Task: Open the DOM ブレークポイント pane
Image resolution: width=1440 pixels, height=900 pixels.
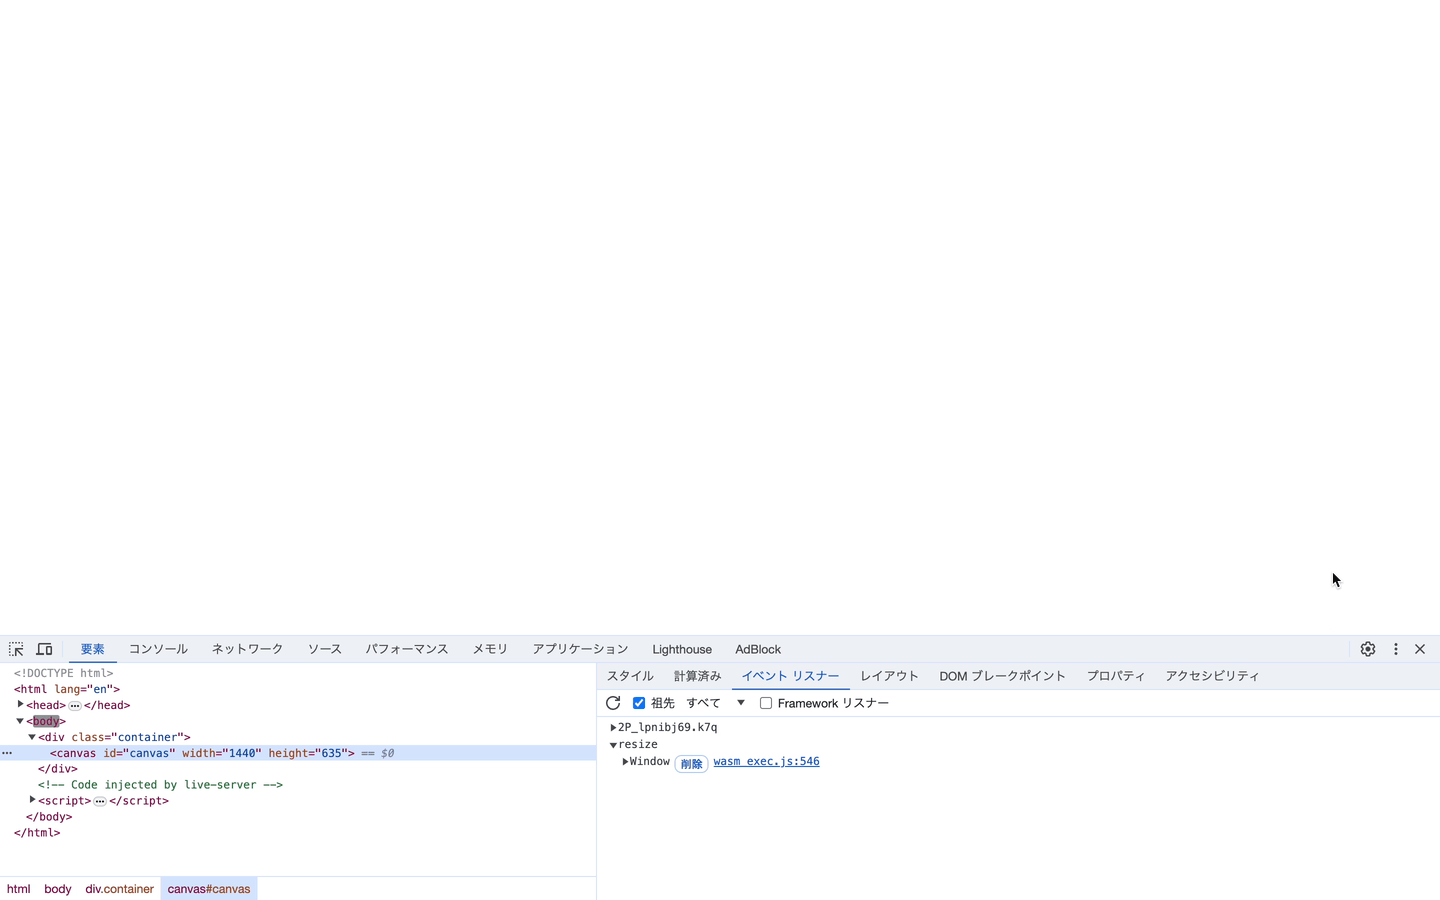Action: click(x=1002, y=676)
